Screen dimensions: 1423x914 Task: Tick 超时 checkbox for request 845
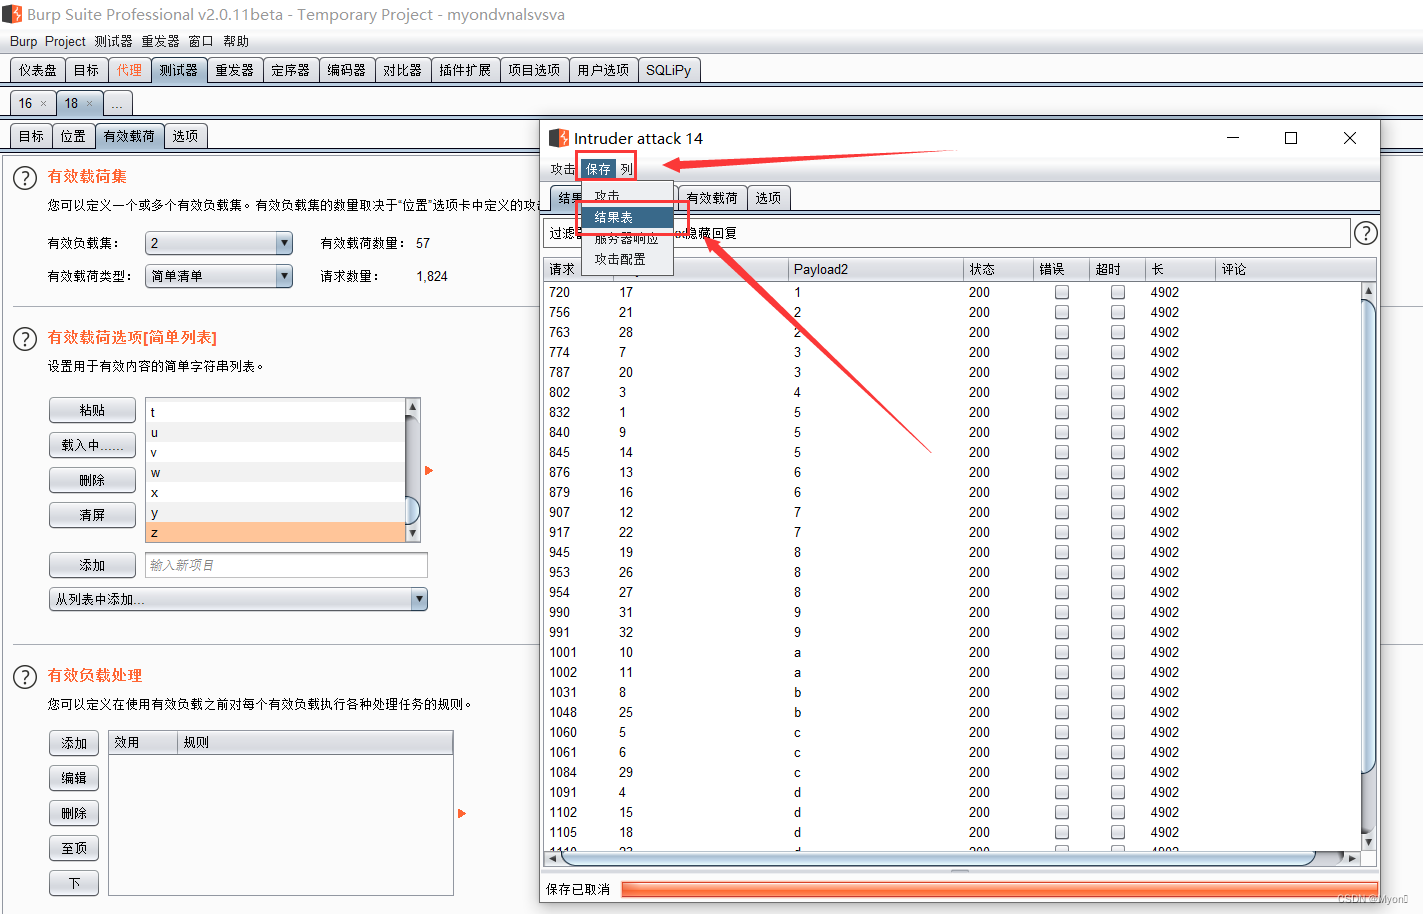(x=1118, y=452)
